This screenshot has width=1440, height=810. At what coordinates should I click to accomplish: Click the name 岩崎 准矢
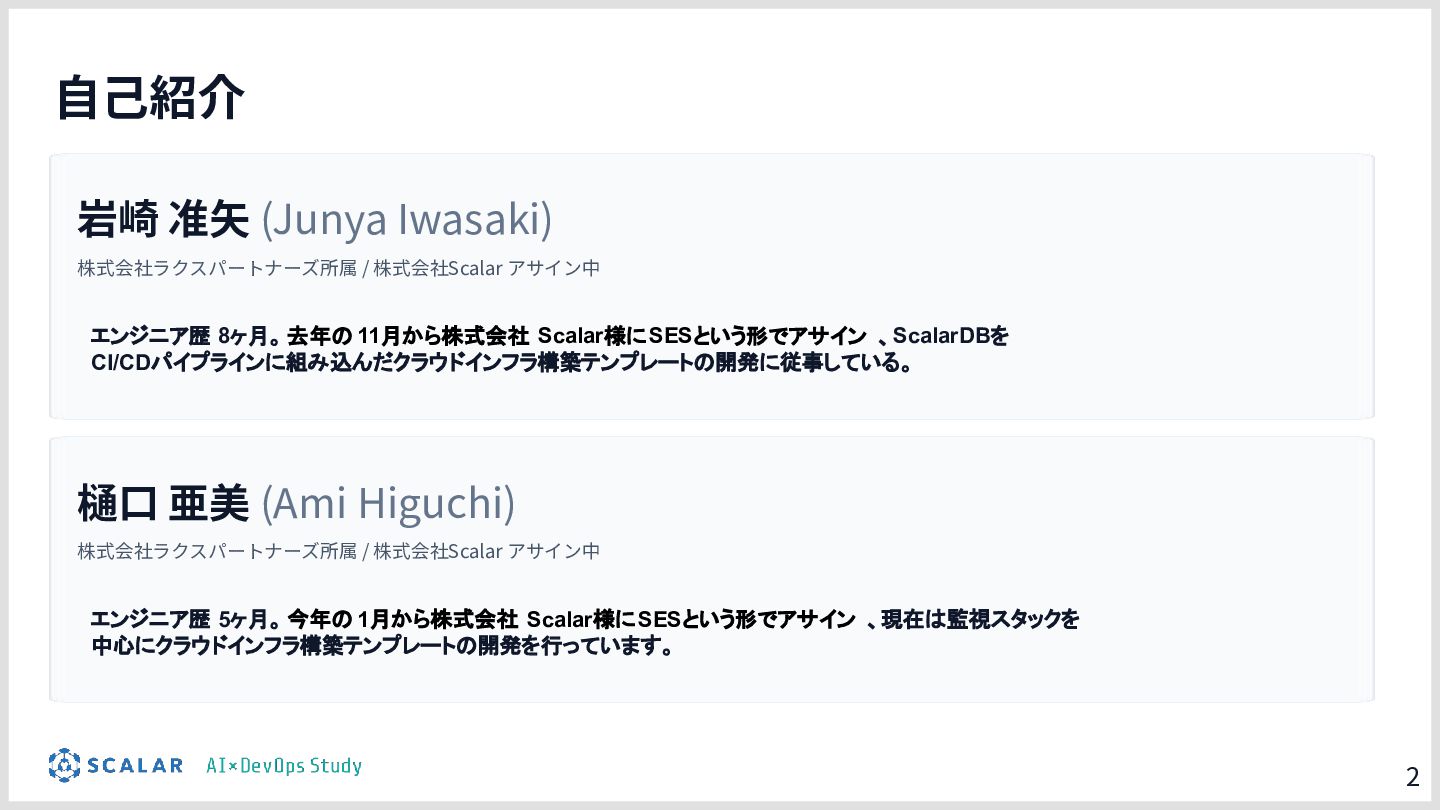pos(163,220)
